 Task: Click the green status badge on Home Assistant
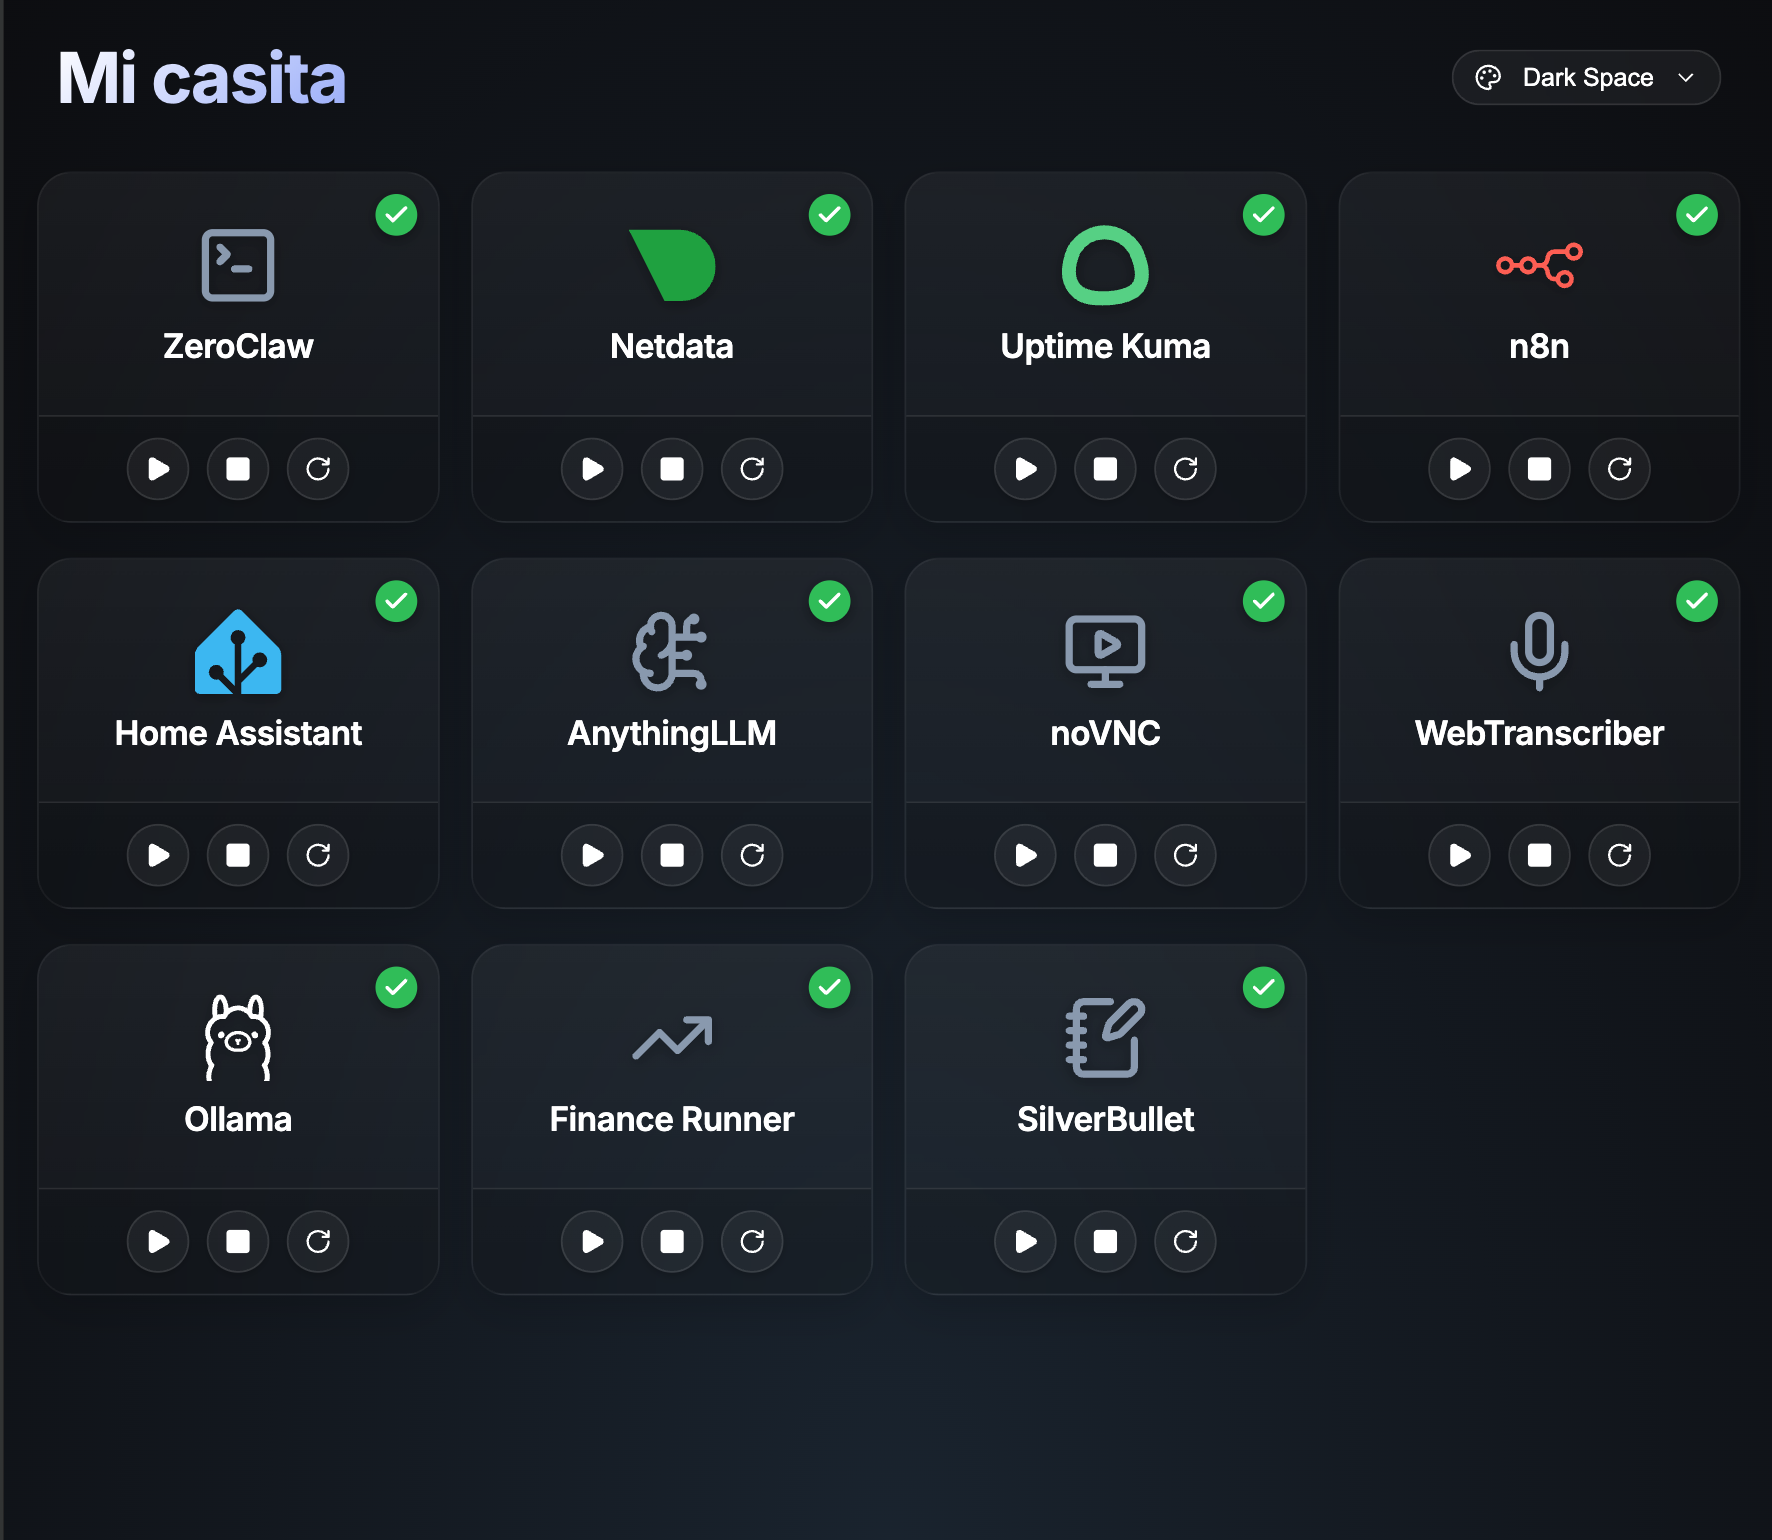point(397,601)
